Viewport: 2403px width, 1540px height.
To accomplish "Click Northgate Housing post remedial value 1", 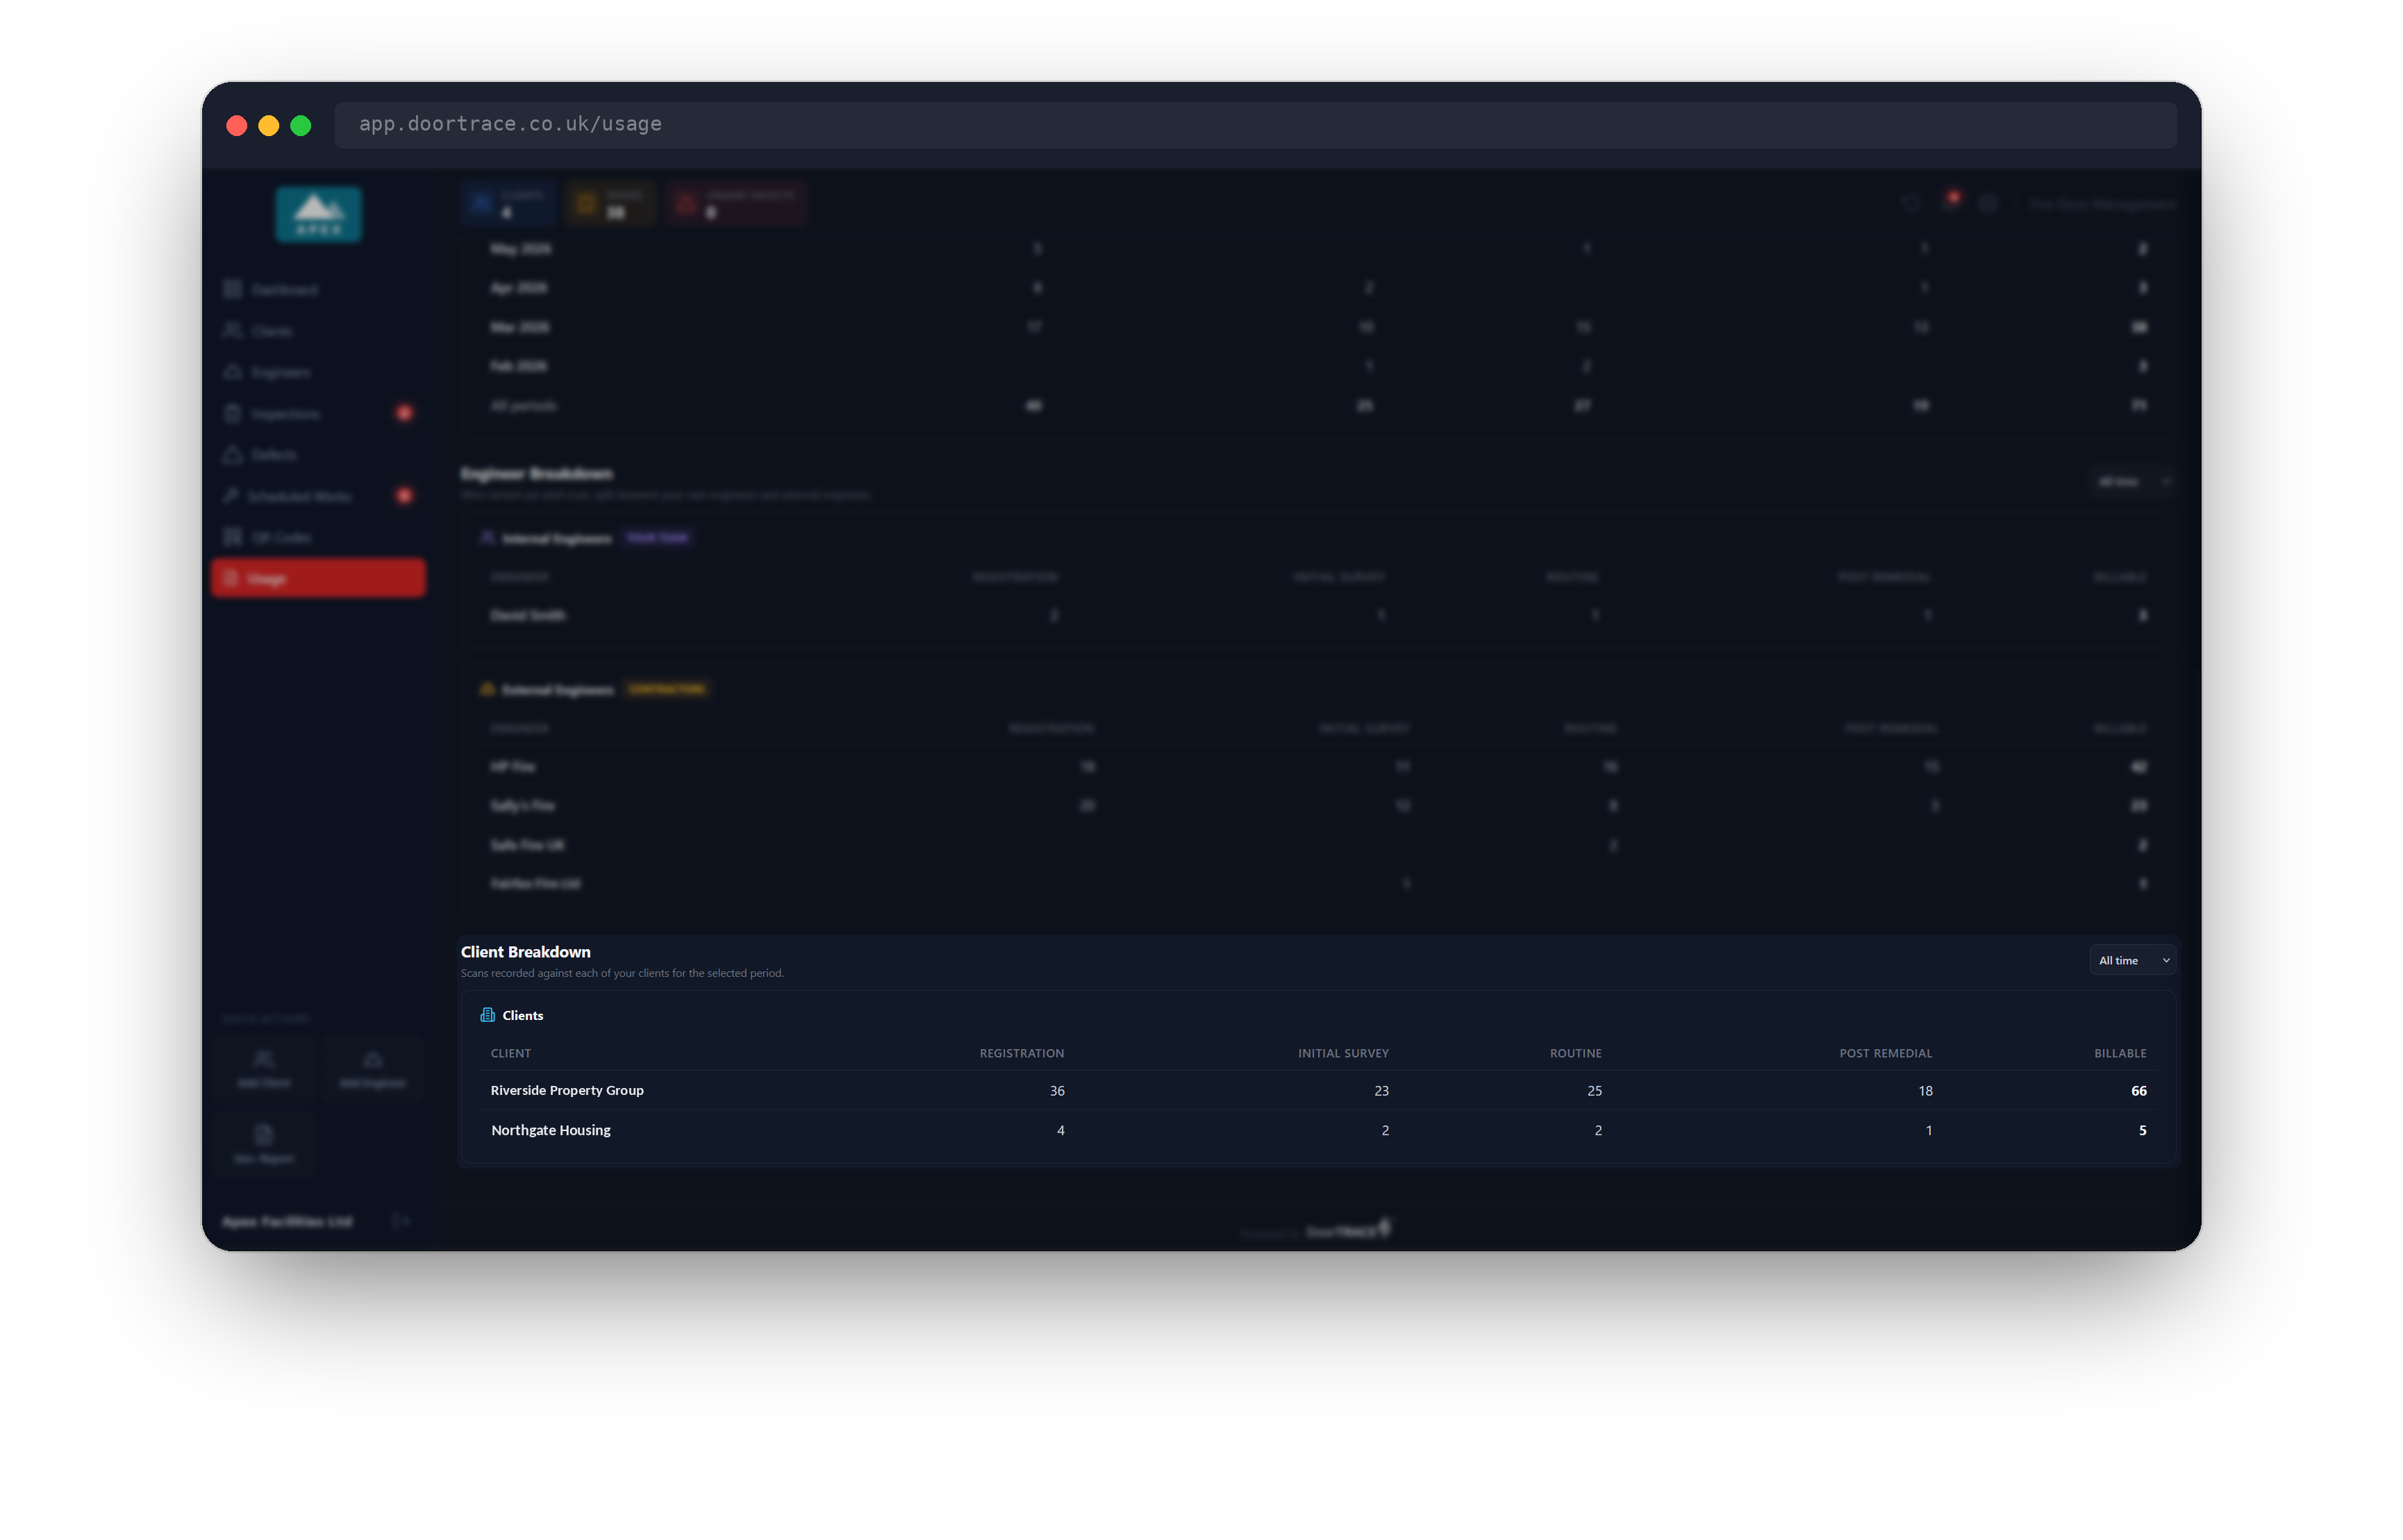I will click(1928, 1130).
